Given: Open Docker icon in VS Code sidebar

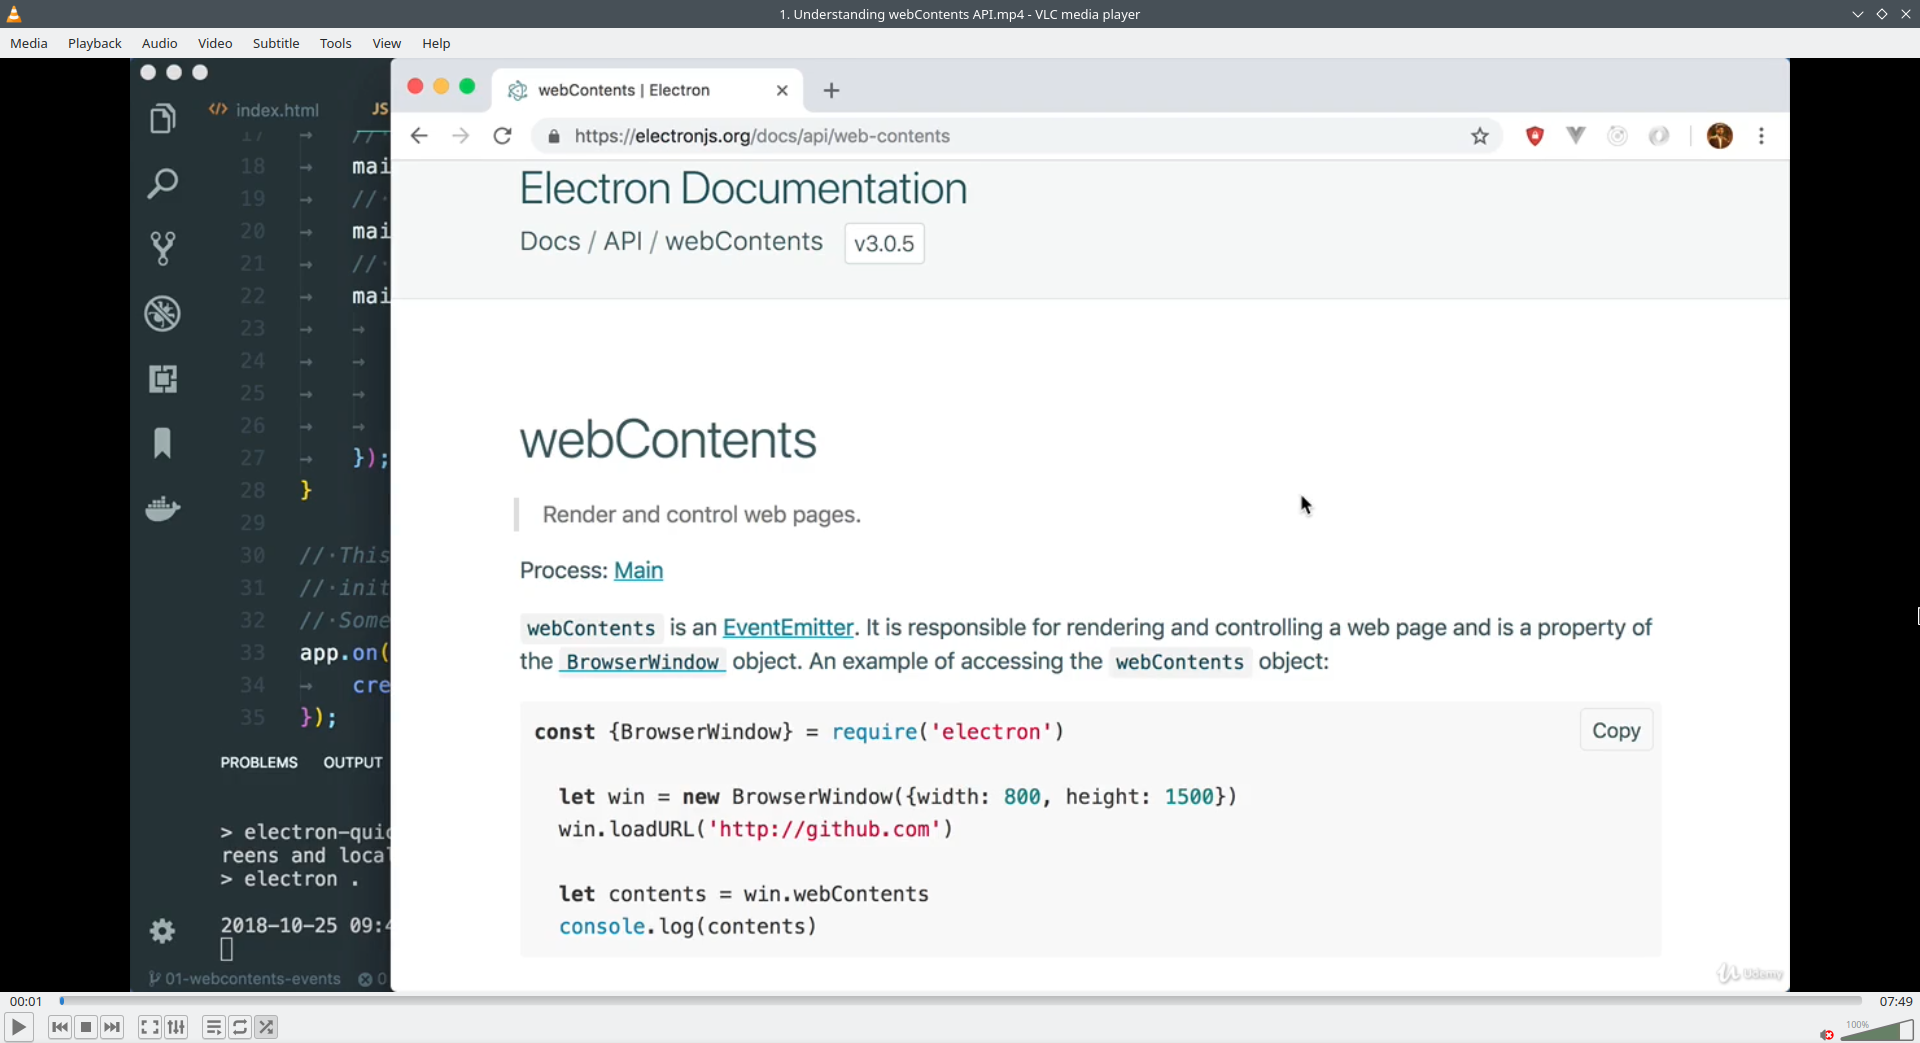Looking at the screenshot, I should [x=163, y=508].
